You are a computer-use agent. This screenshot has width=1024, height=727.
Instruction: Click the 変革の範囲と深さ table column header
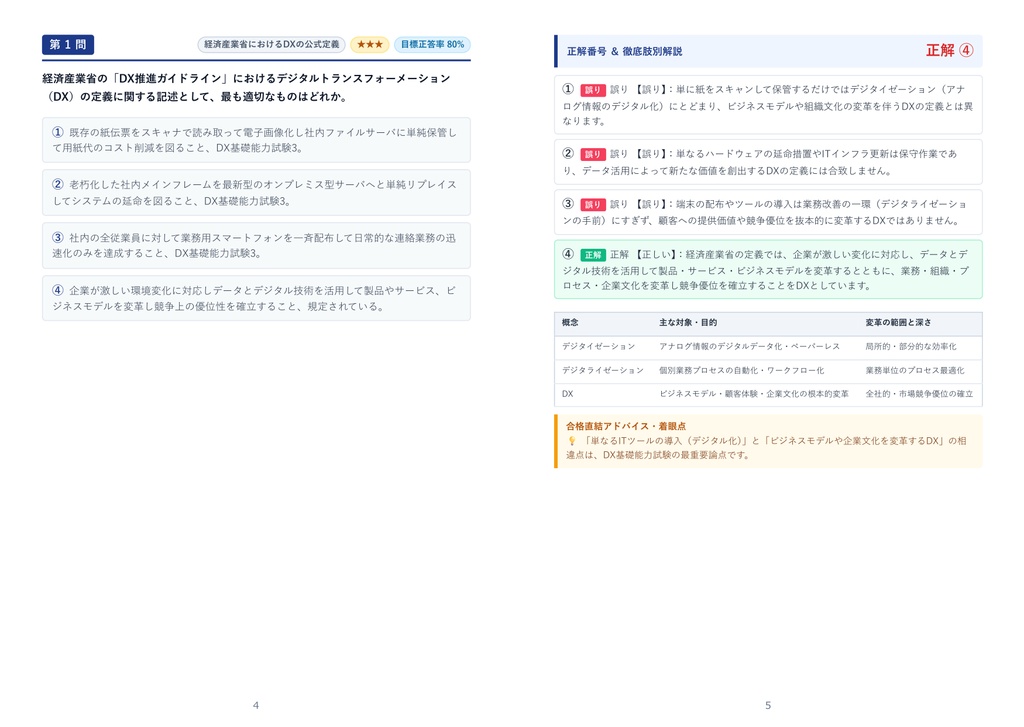[x=898, y=323]
